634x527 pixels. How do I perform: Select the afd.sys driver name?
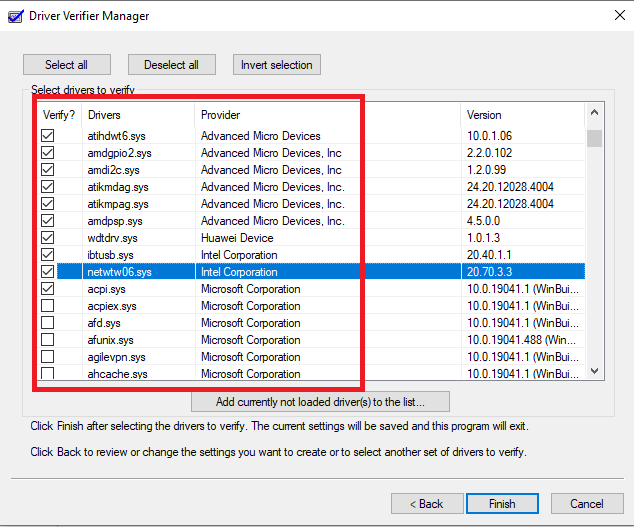(x=104, y=323)
